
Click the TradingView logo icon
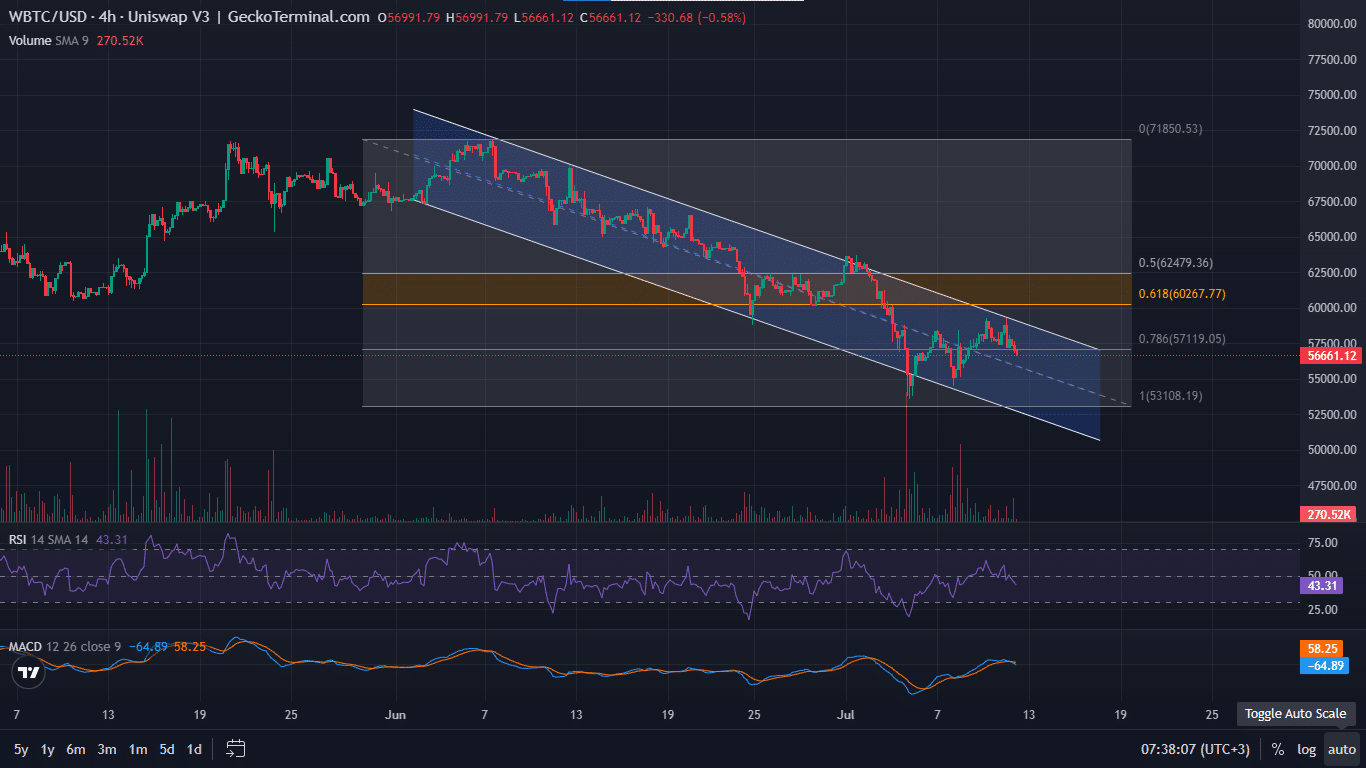[29, 673]
